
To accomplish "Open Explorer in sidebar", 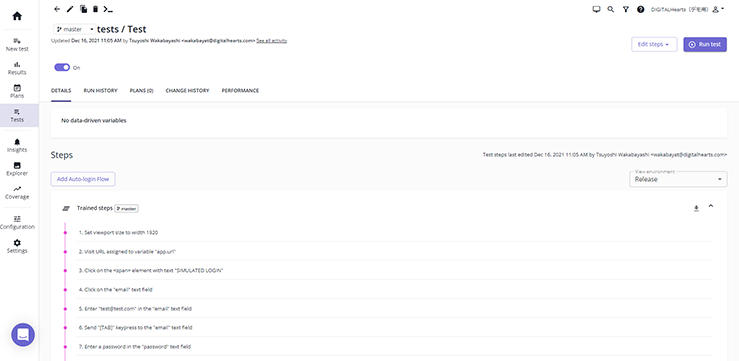I will pyautogui.click(x=17, y=169).
